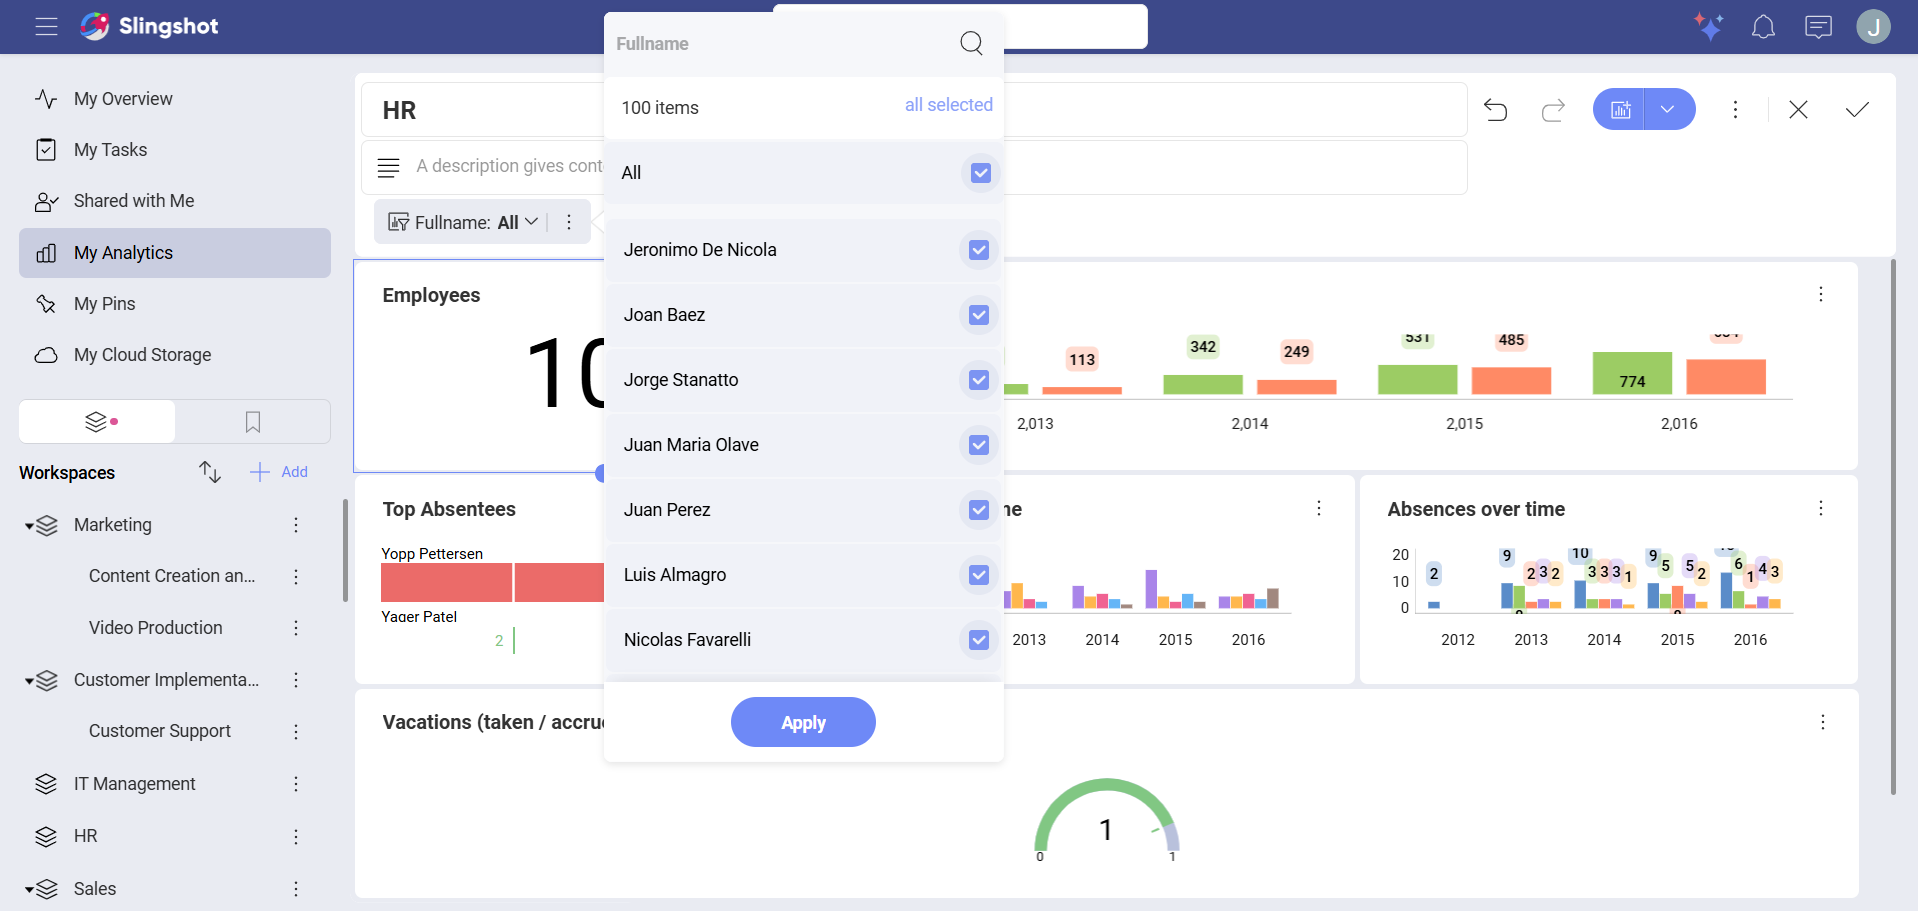
Task: Open My Cloud Storage
Action: tap(174, 355)
